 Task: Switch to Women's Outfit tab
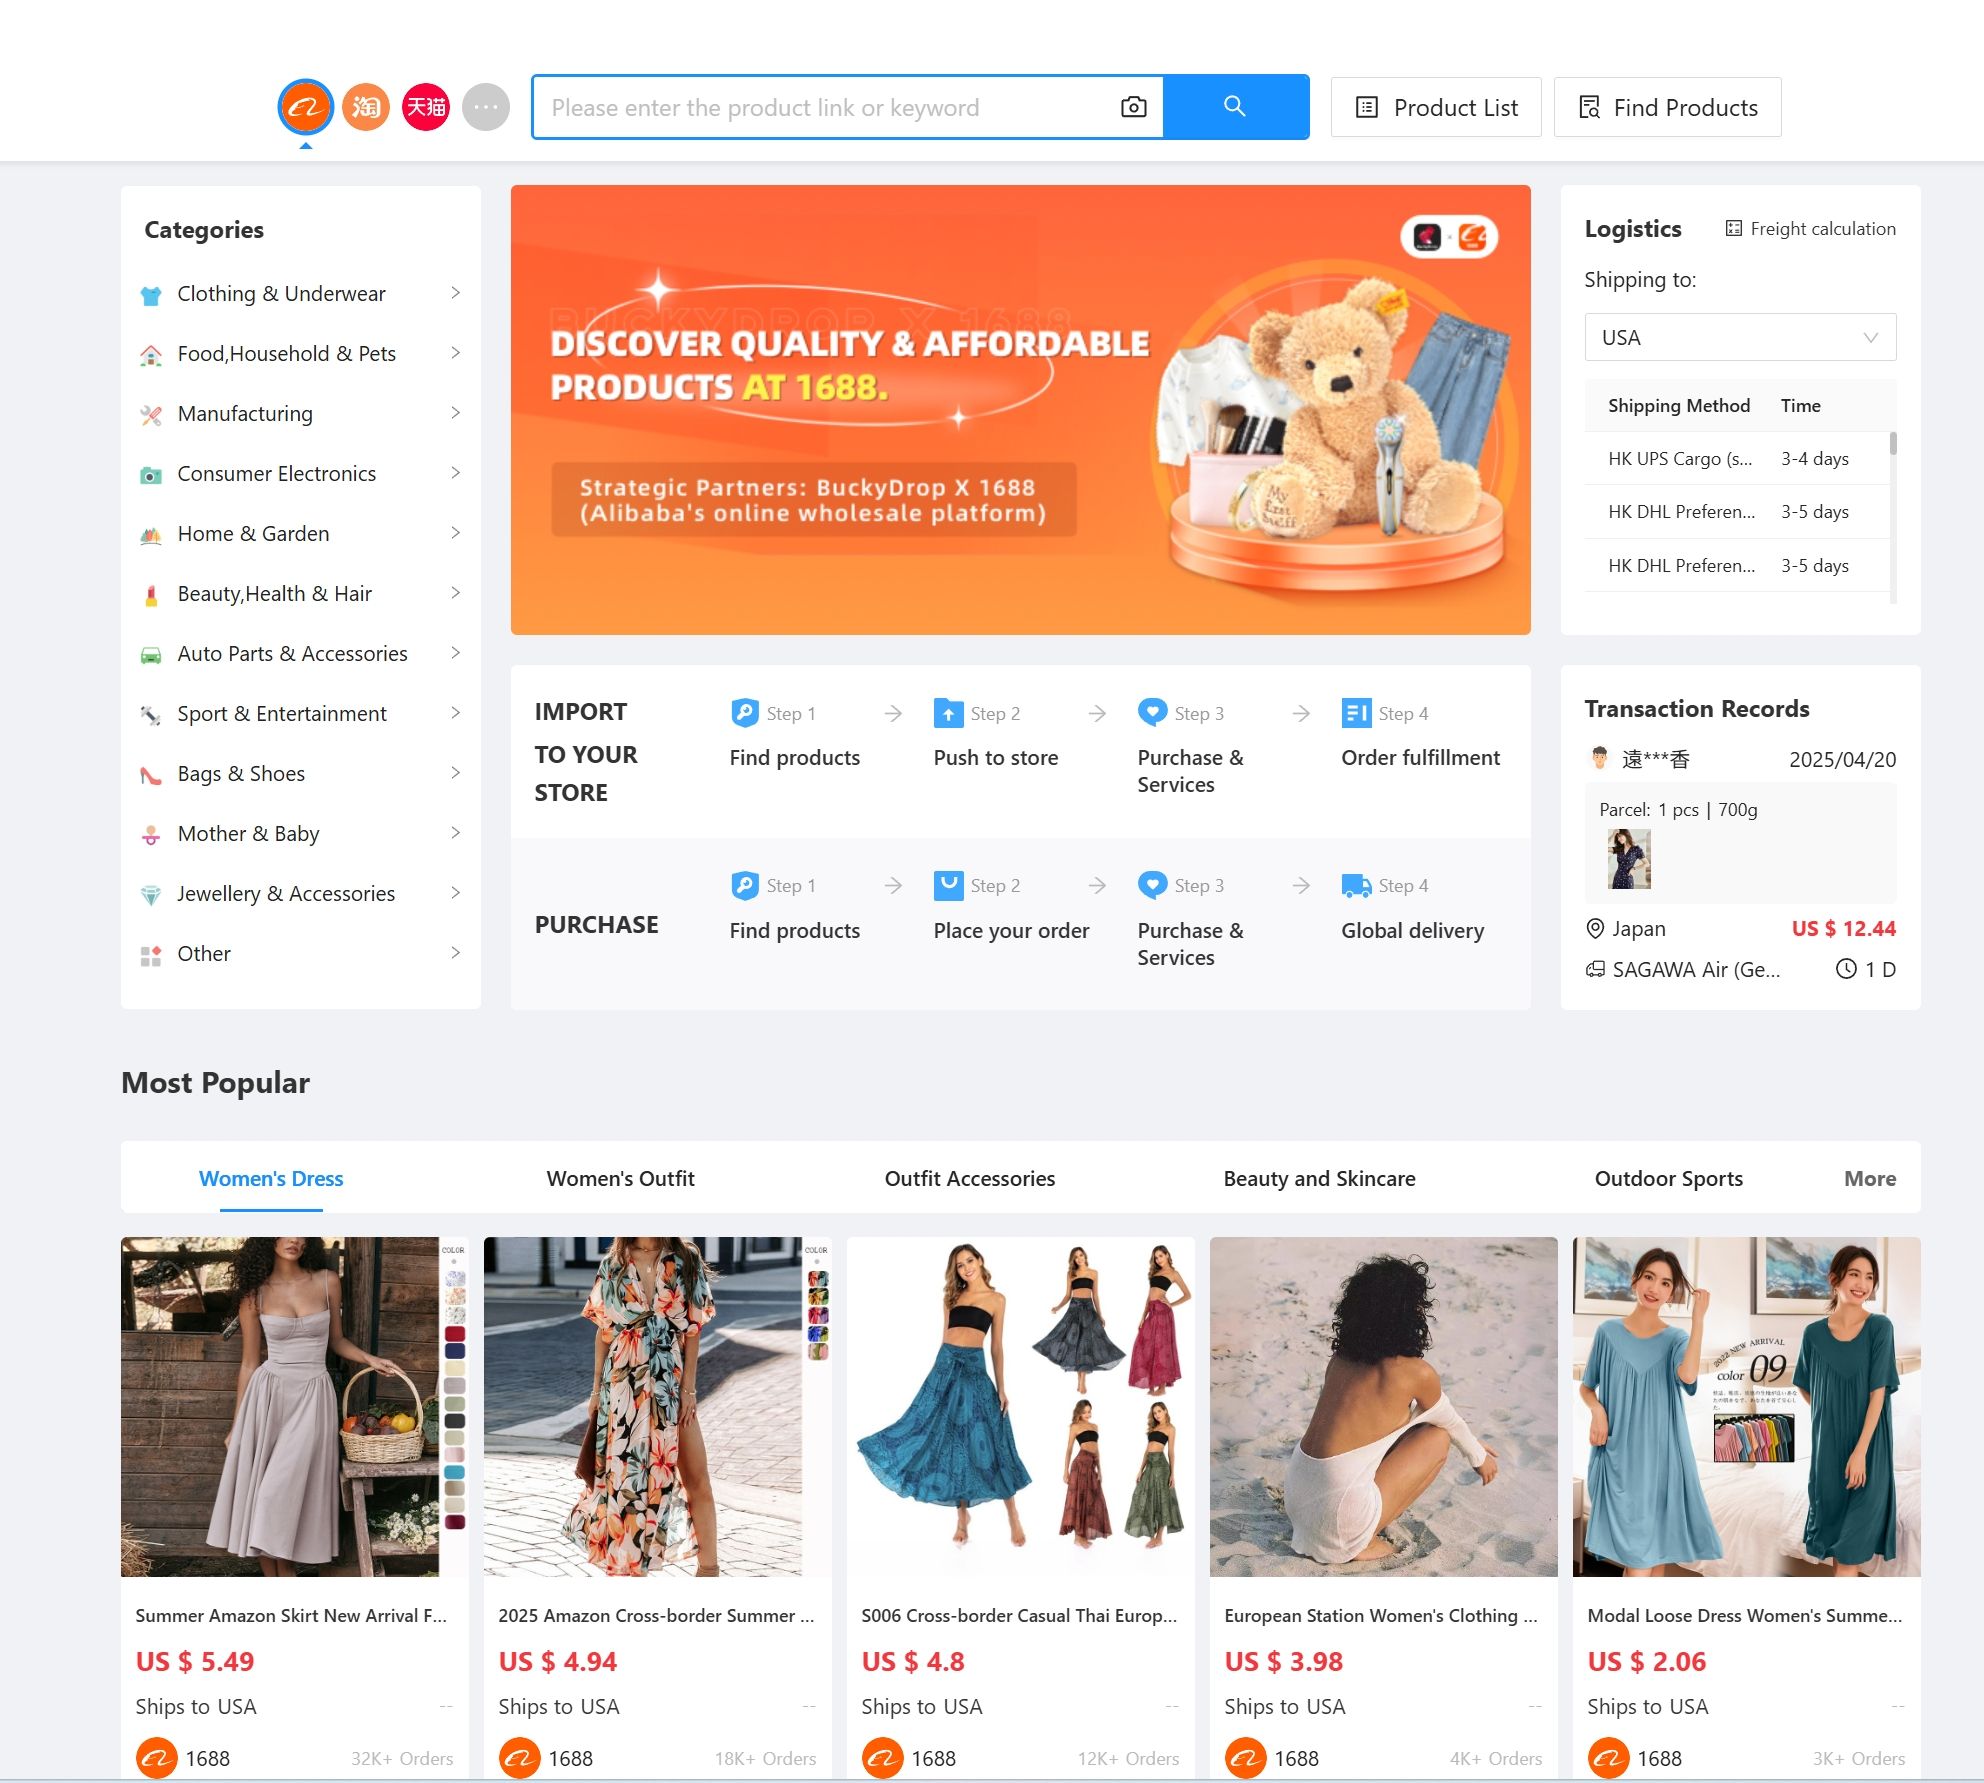tap(620, 1178)
